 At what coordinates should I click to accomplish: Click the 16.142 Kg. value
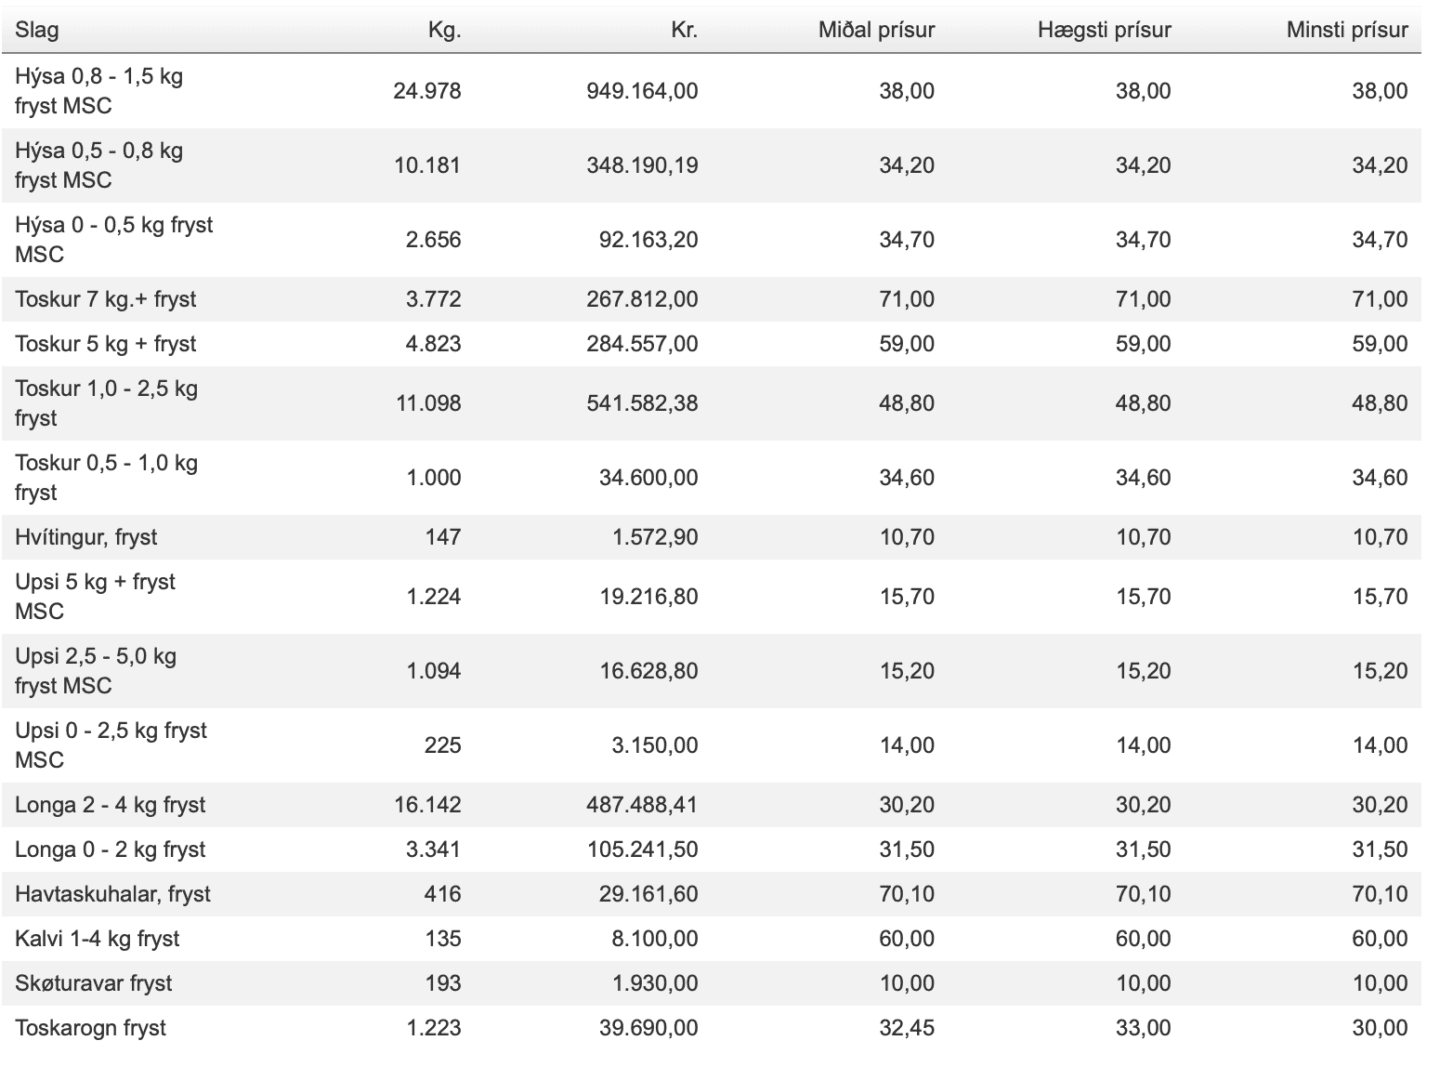click(x=427, y=805)
